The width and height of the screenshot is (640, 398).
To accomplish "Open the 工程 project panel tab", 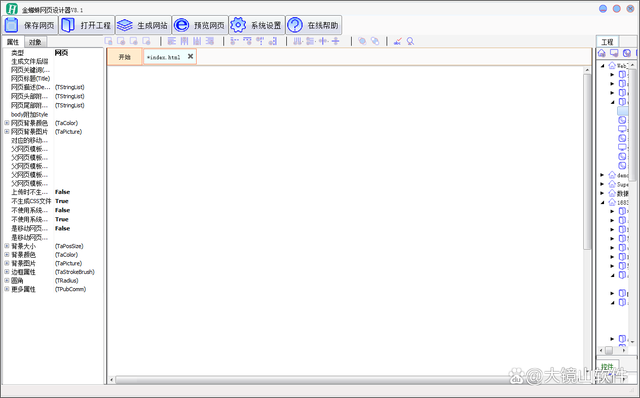I will point(607,42).
